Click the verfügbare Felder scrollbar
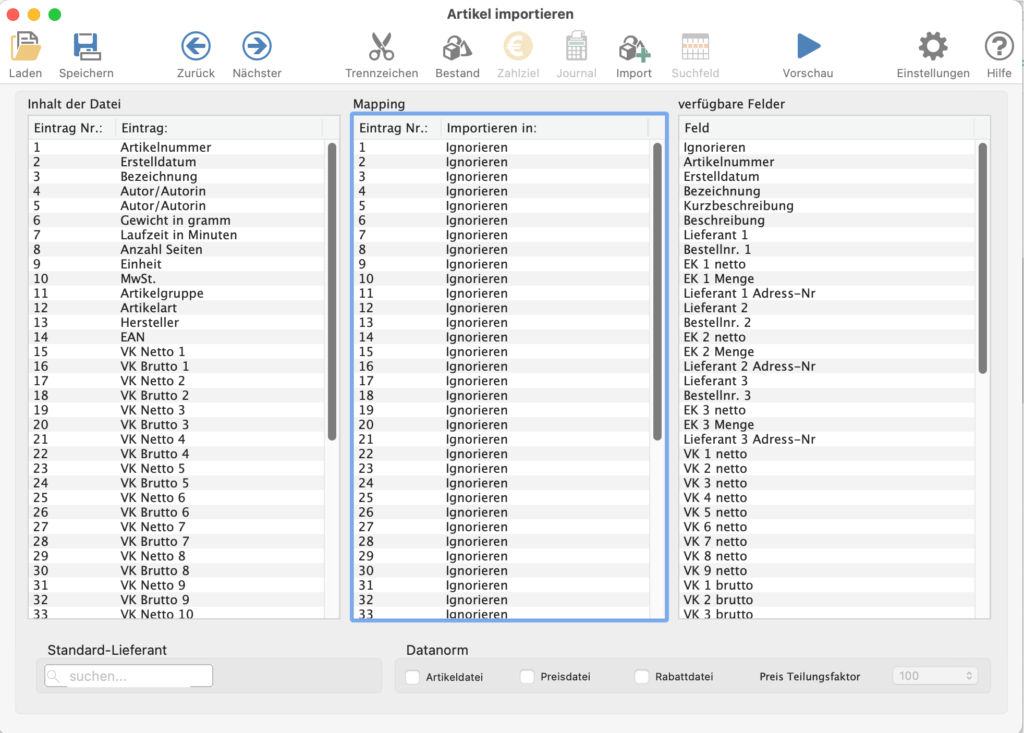Viewport: 1024px width, 733px height. click(982, 258)
